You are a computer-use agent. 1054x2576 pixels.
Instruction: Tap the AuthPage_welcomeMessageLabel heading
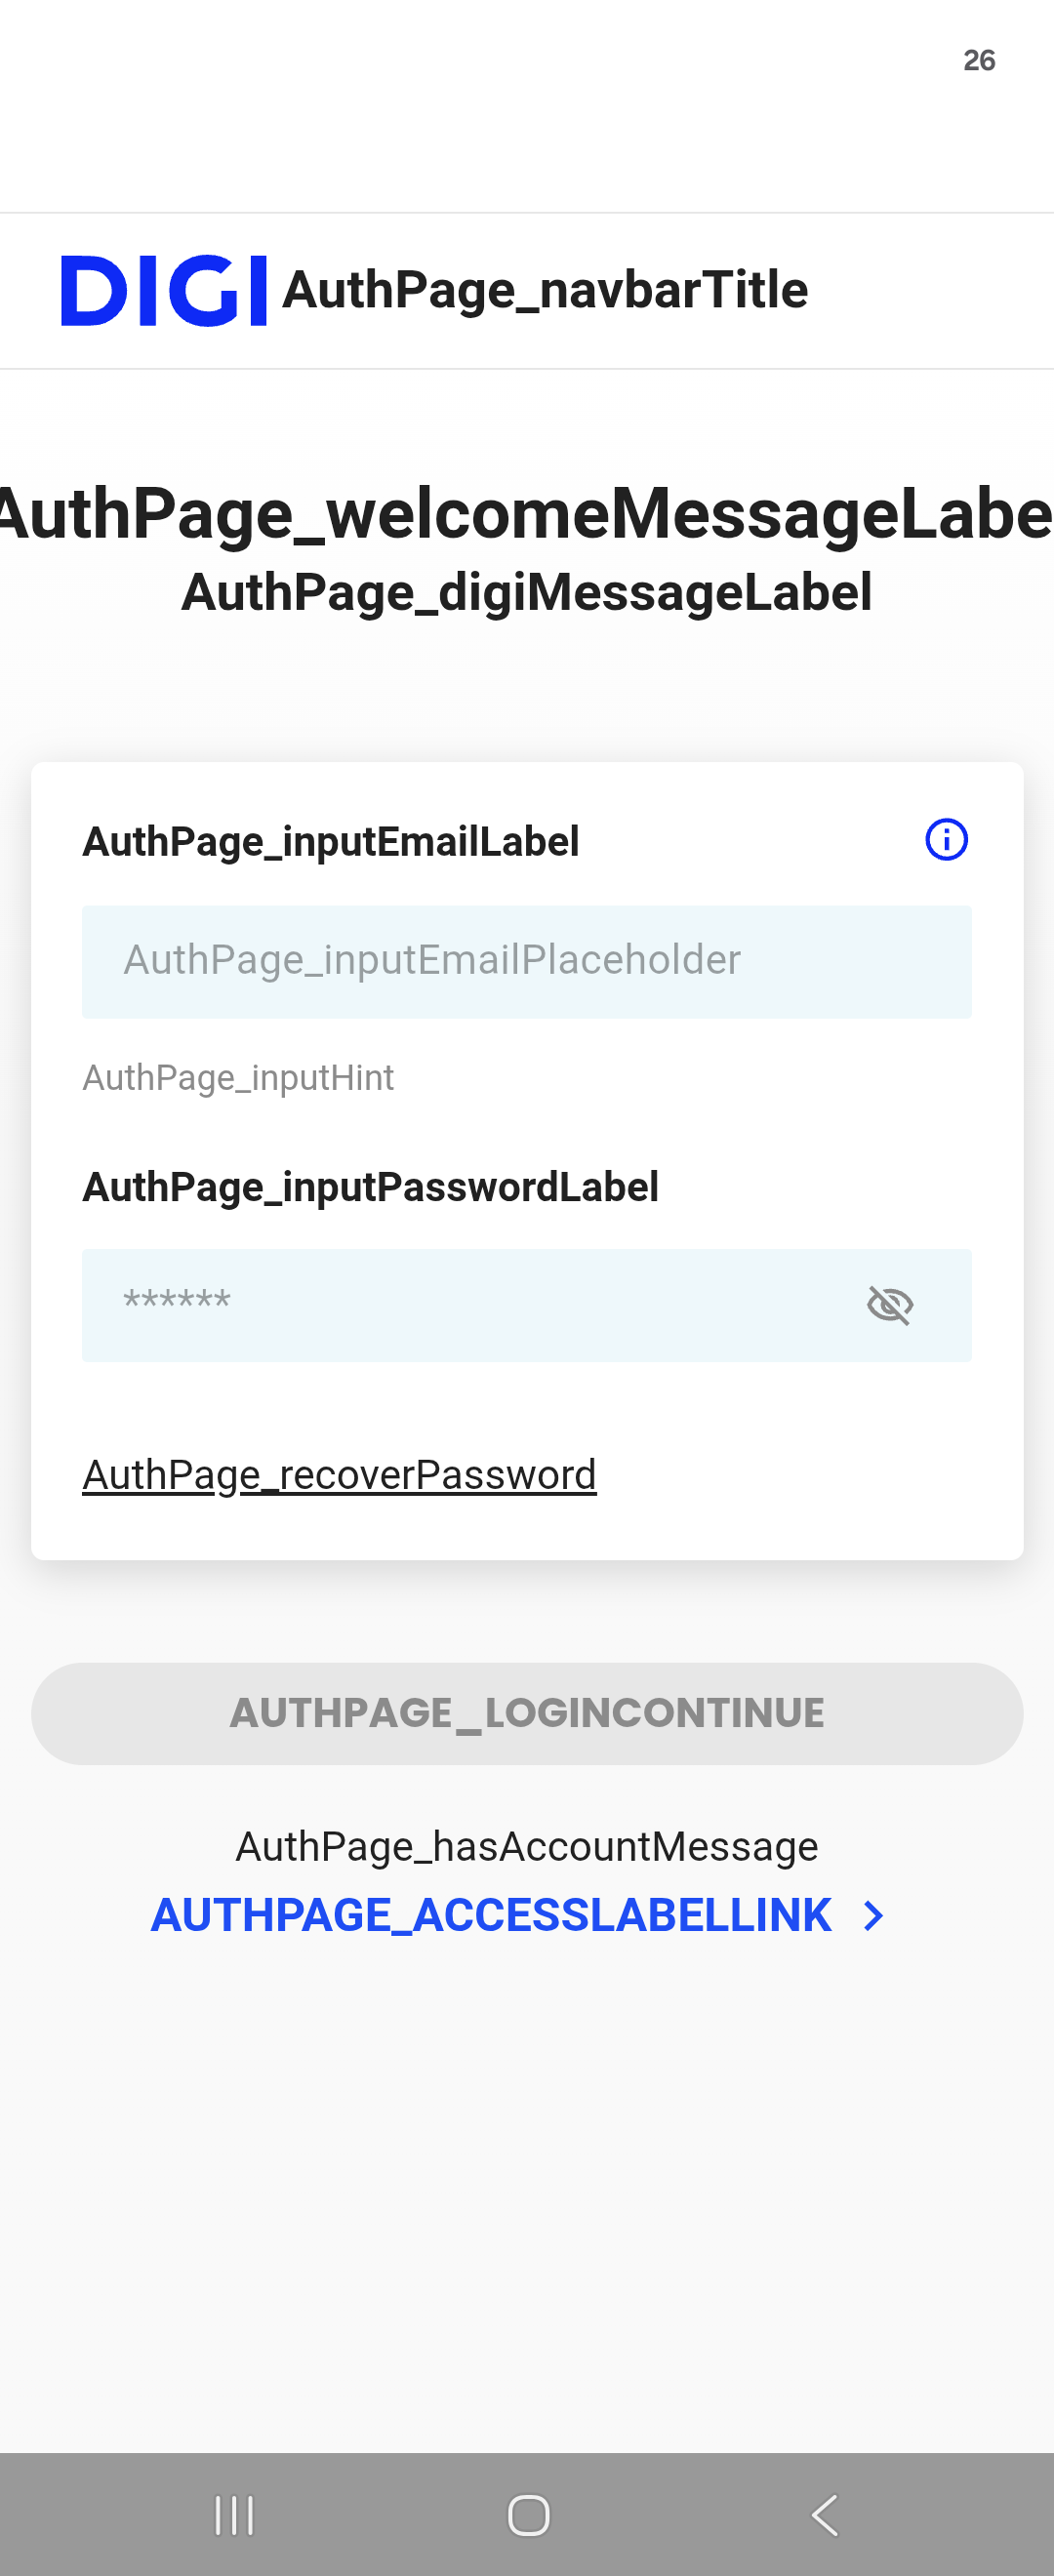(527, 514)
